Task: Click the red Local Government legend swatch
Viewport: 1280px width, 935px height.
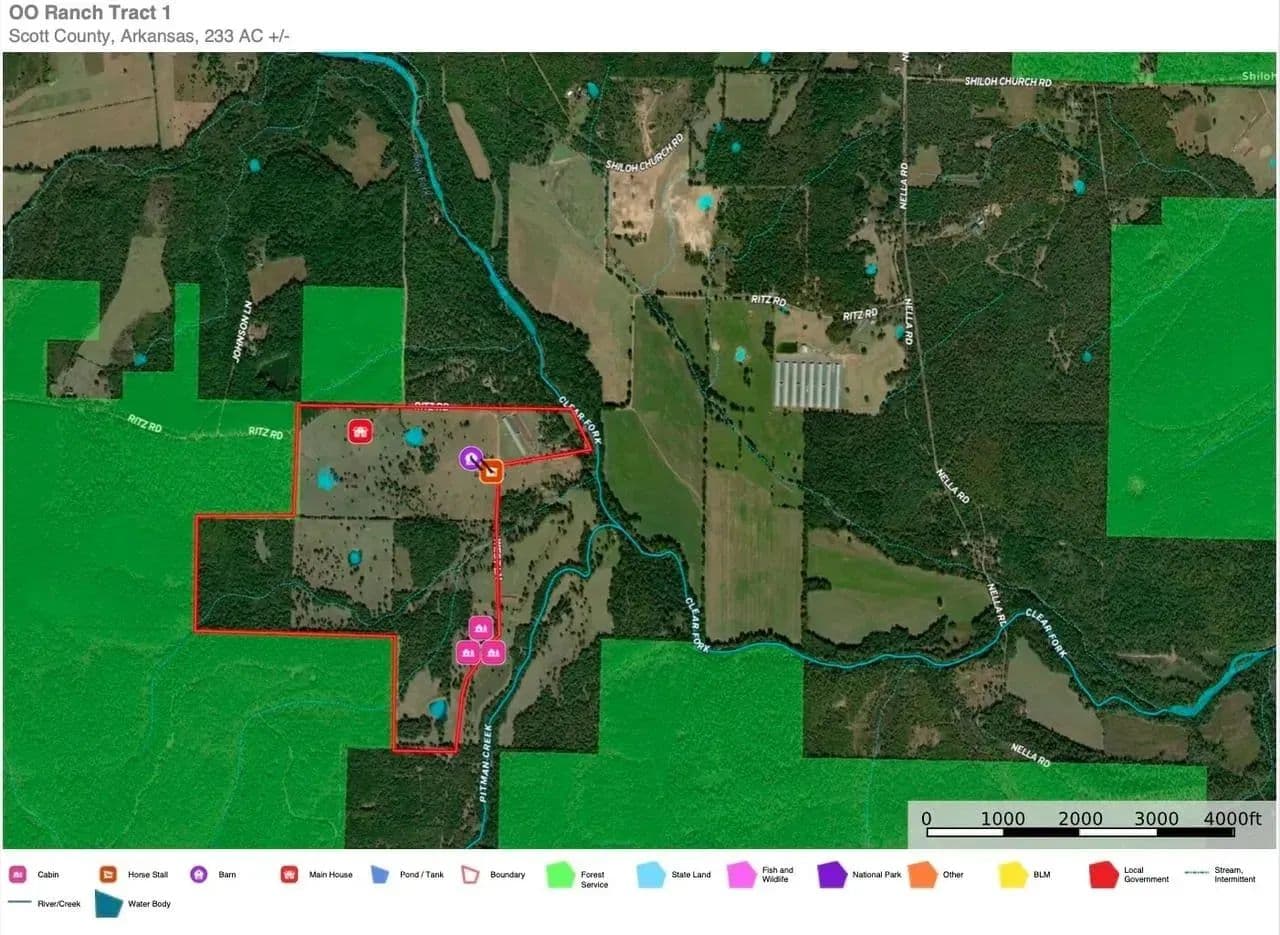Action: pos(1103,875)
